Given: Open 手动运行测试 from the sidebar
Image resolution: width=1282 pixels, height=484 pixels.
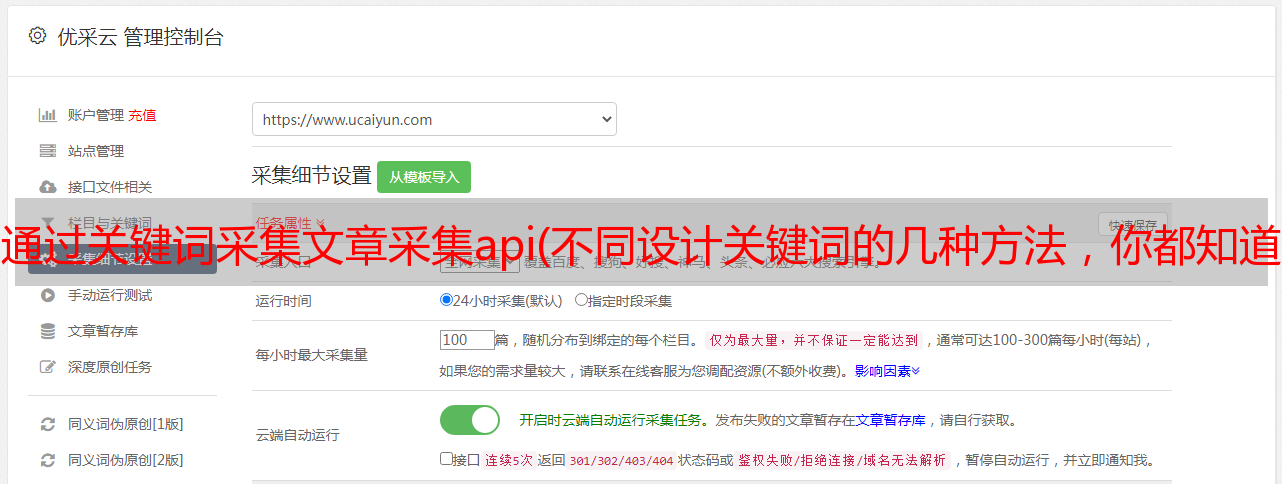Looking at the screenshot, I should click(x=110, y=295).
